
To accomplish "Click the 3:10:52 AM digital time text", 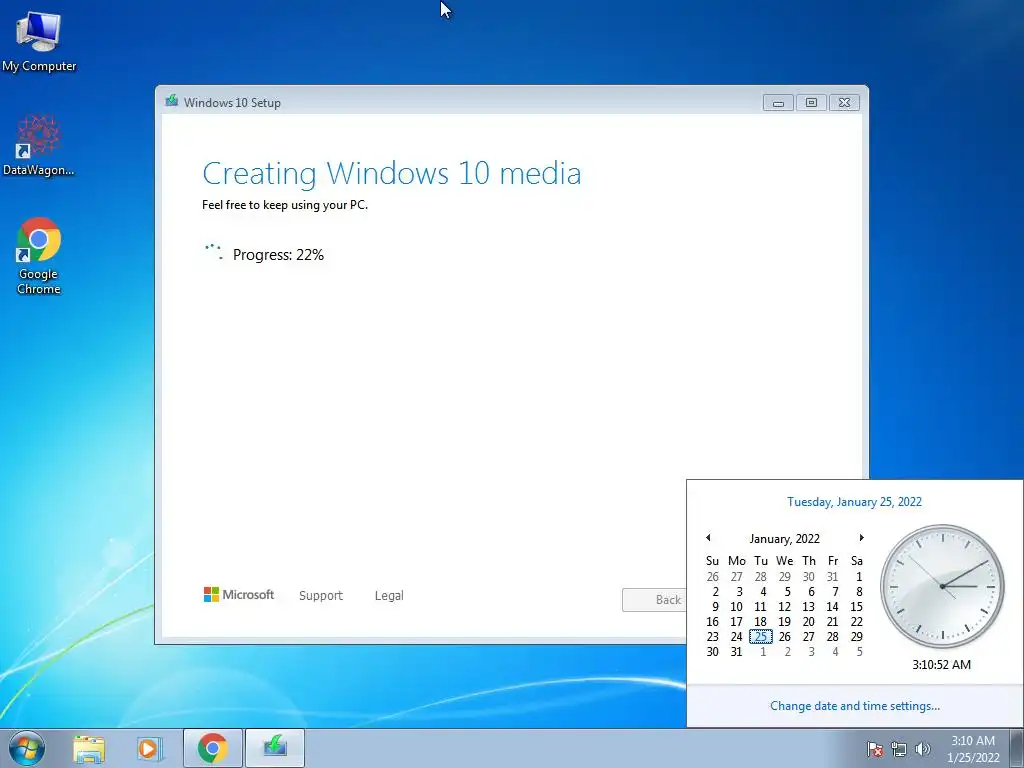I will [942, 665].
